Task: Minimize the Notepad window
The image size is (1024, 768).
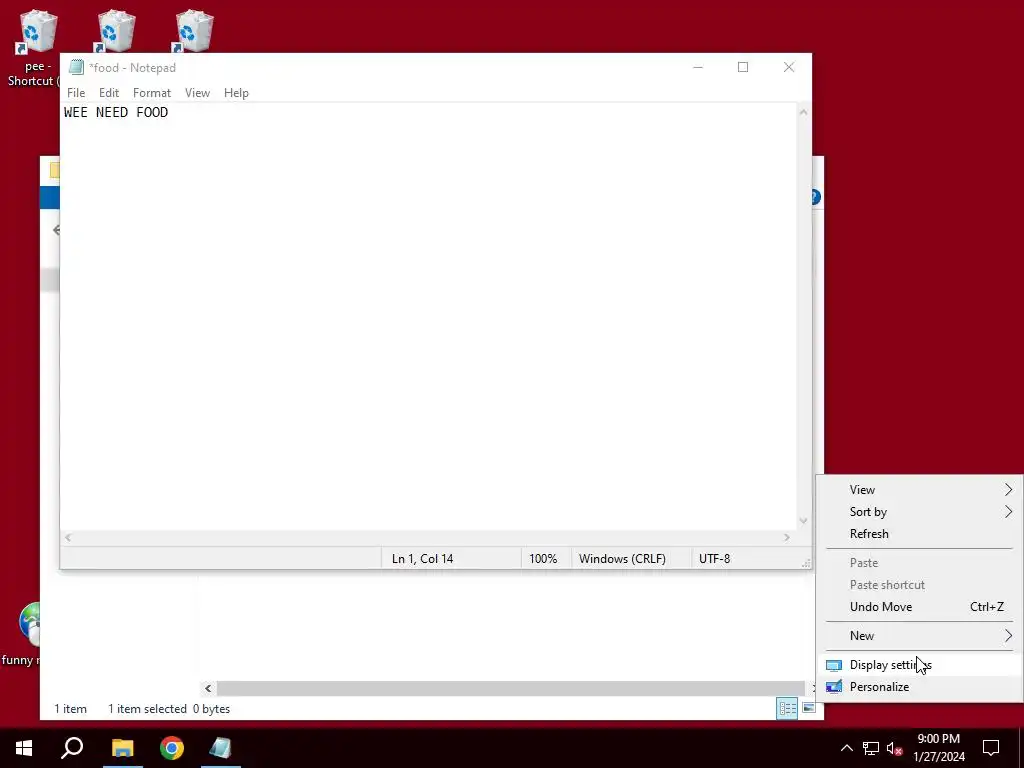Action: pyautogui.click(x=698, y=67)
